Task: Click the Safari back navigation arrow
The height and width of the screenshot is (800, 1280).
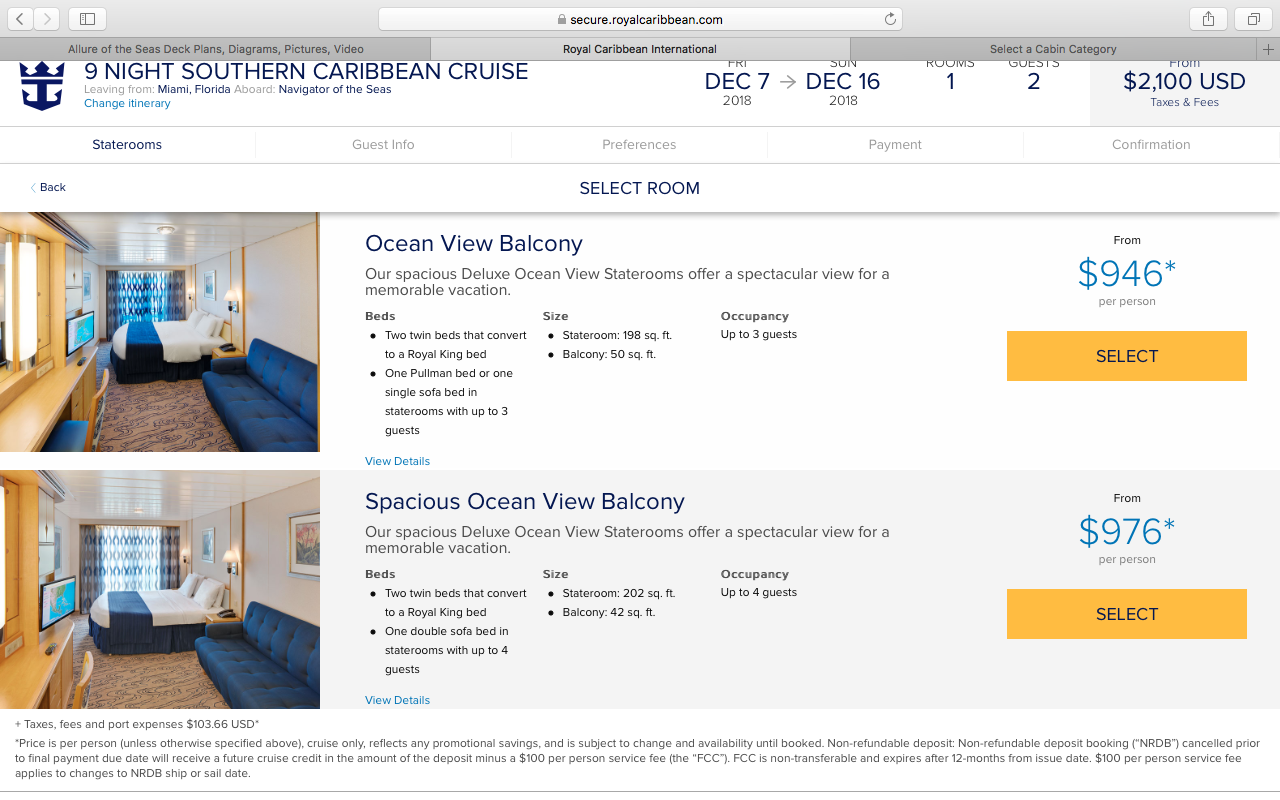Action: (21, 19)
